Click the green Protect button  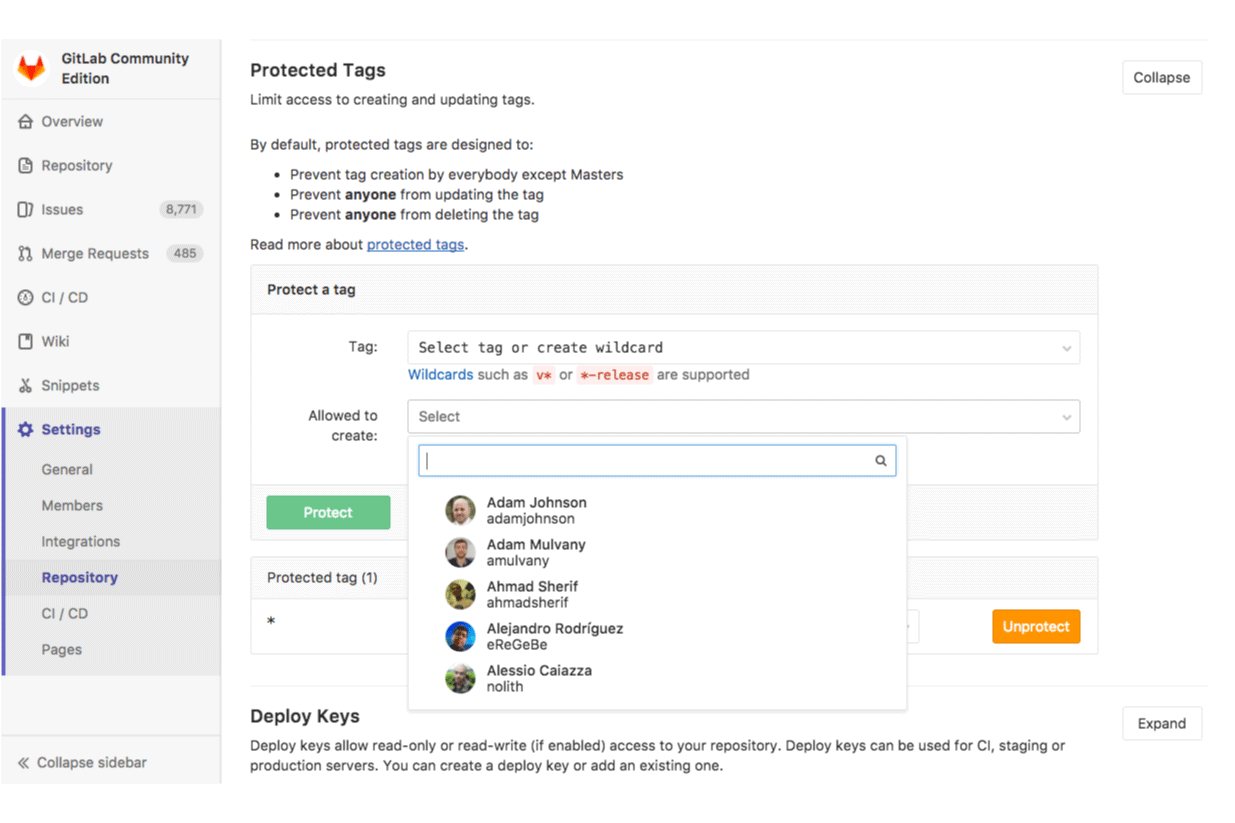pyautogui.click(x=328, y=513)
